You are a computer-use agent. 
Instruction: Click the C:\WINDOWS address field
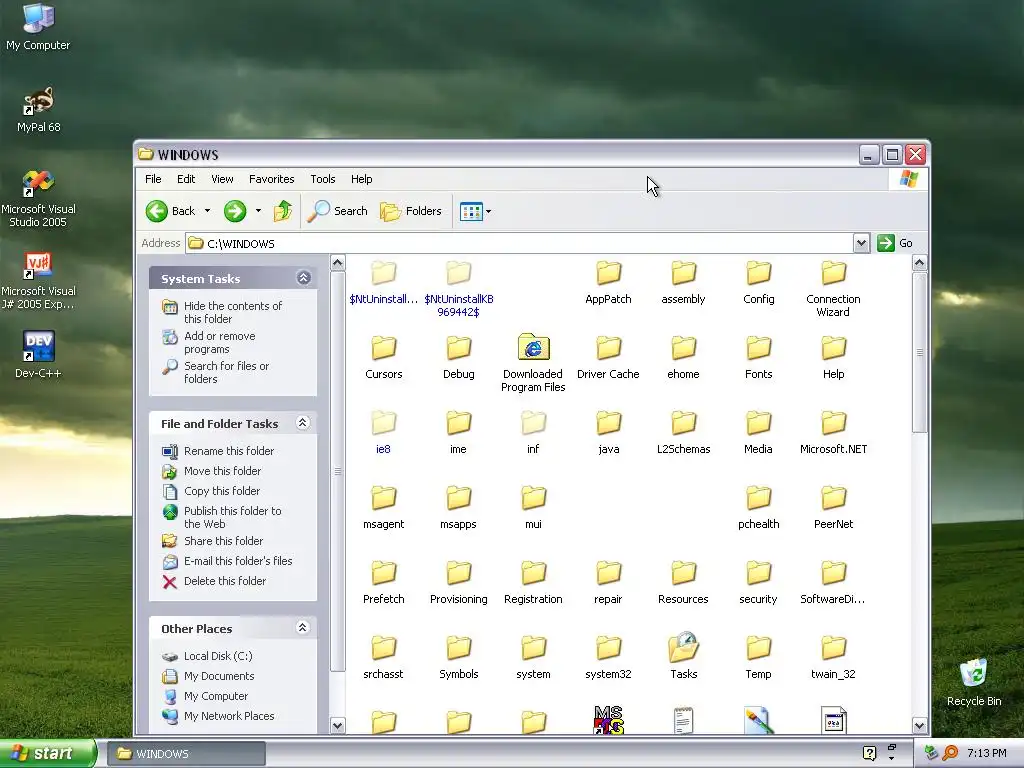(519, 243)
